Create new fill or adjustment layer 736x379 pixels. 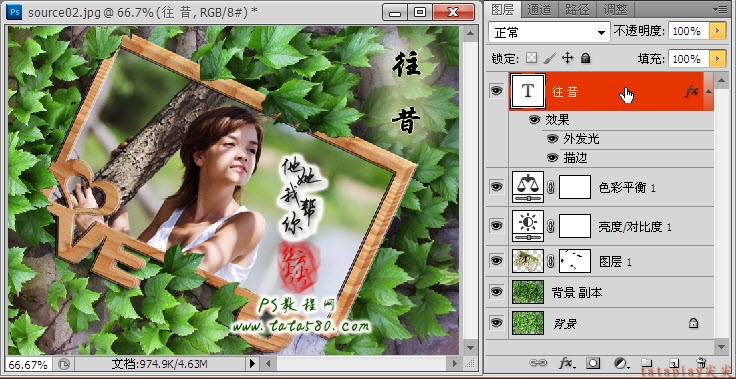(x=621, y=363)
